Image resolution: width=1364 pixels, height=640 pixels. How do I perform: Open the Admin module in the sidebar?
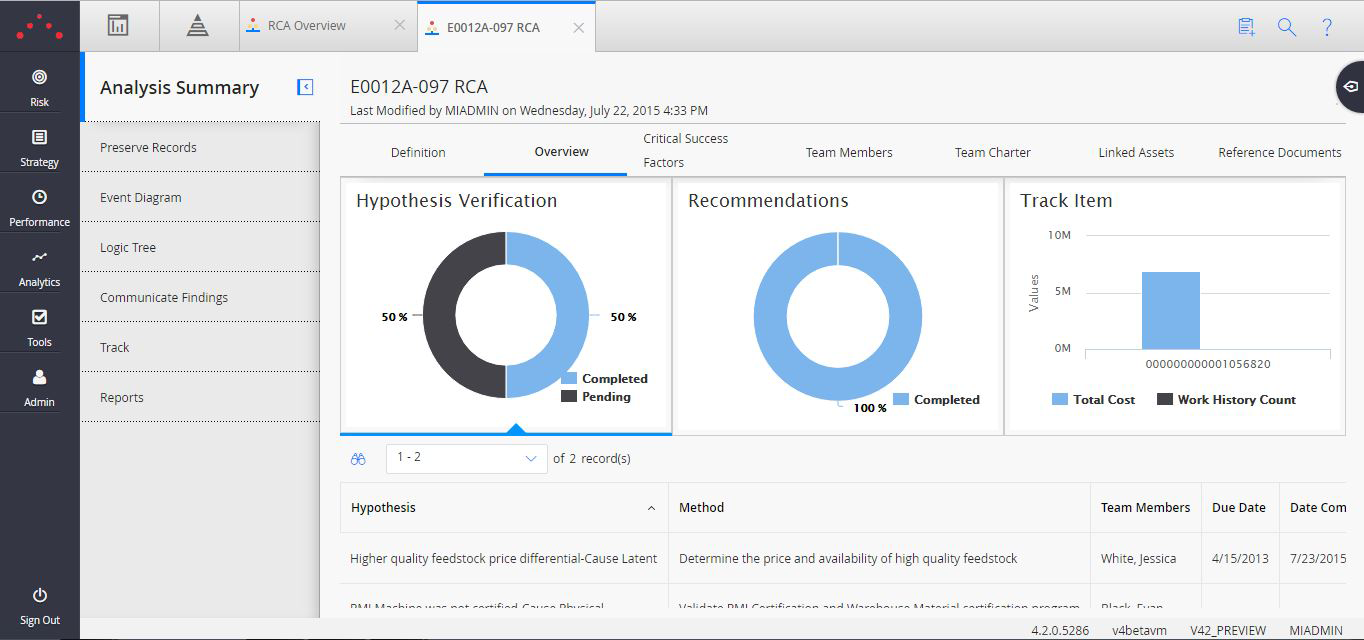tap(38, 388)
